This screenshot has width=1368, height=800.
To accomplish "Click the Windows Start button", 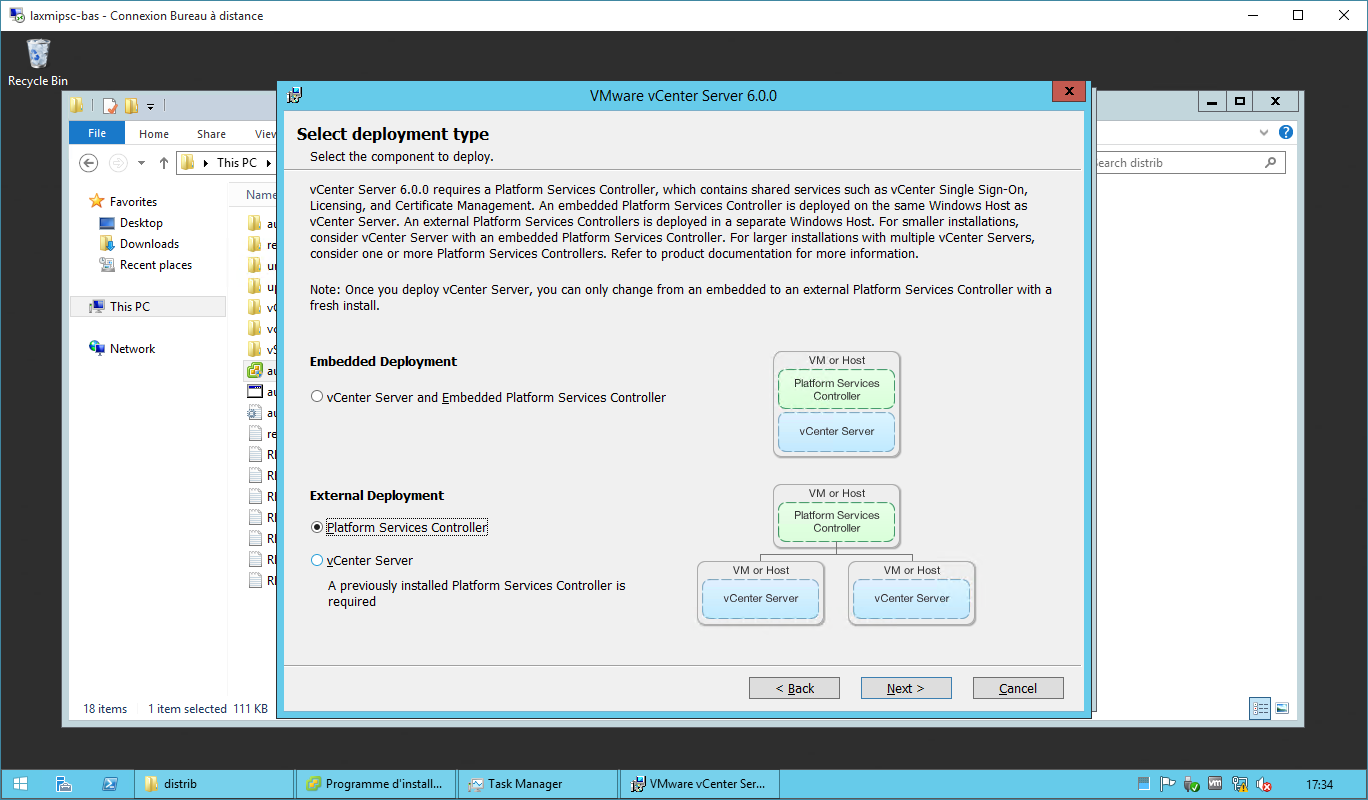I will click(20, 784).
